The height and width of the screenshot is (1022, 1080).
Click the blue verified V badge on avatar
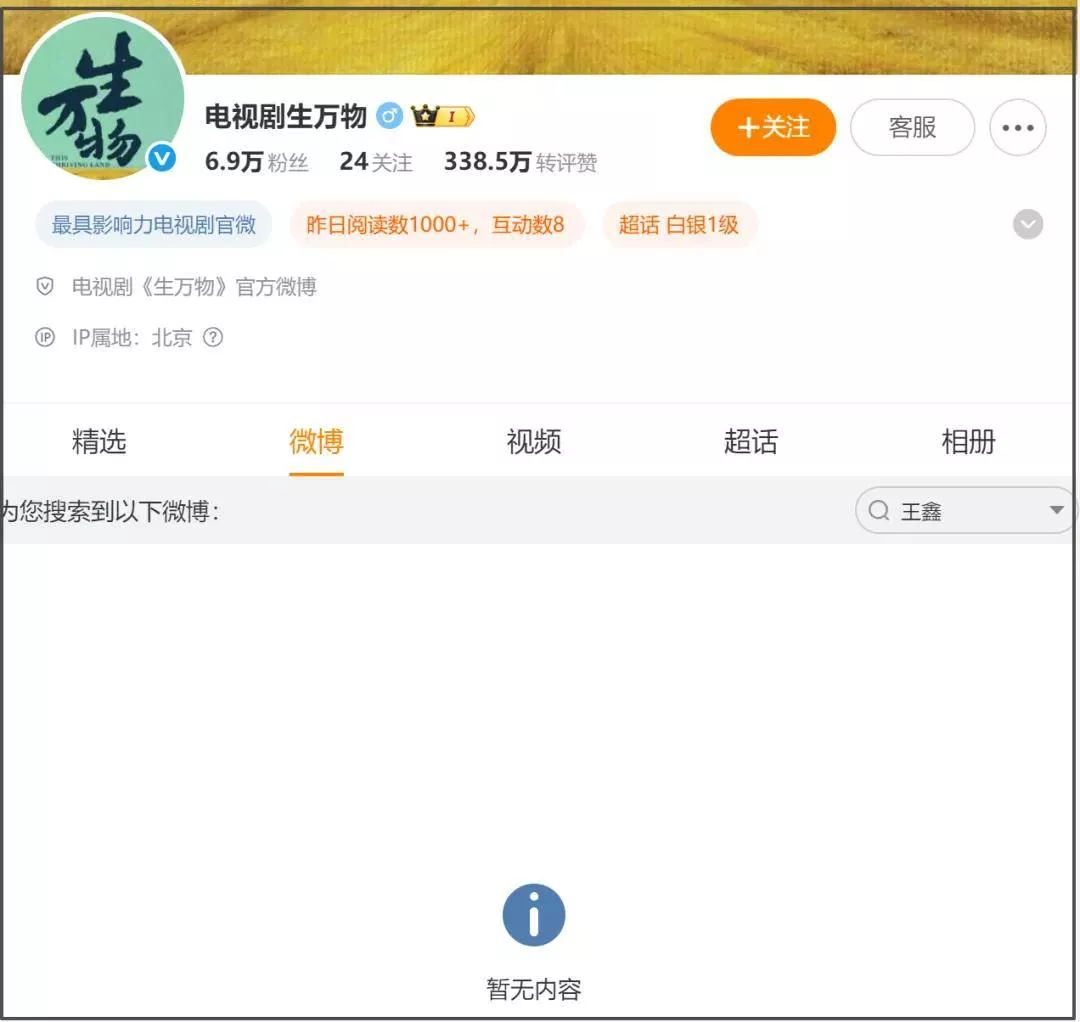162,158
